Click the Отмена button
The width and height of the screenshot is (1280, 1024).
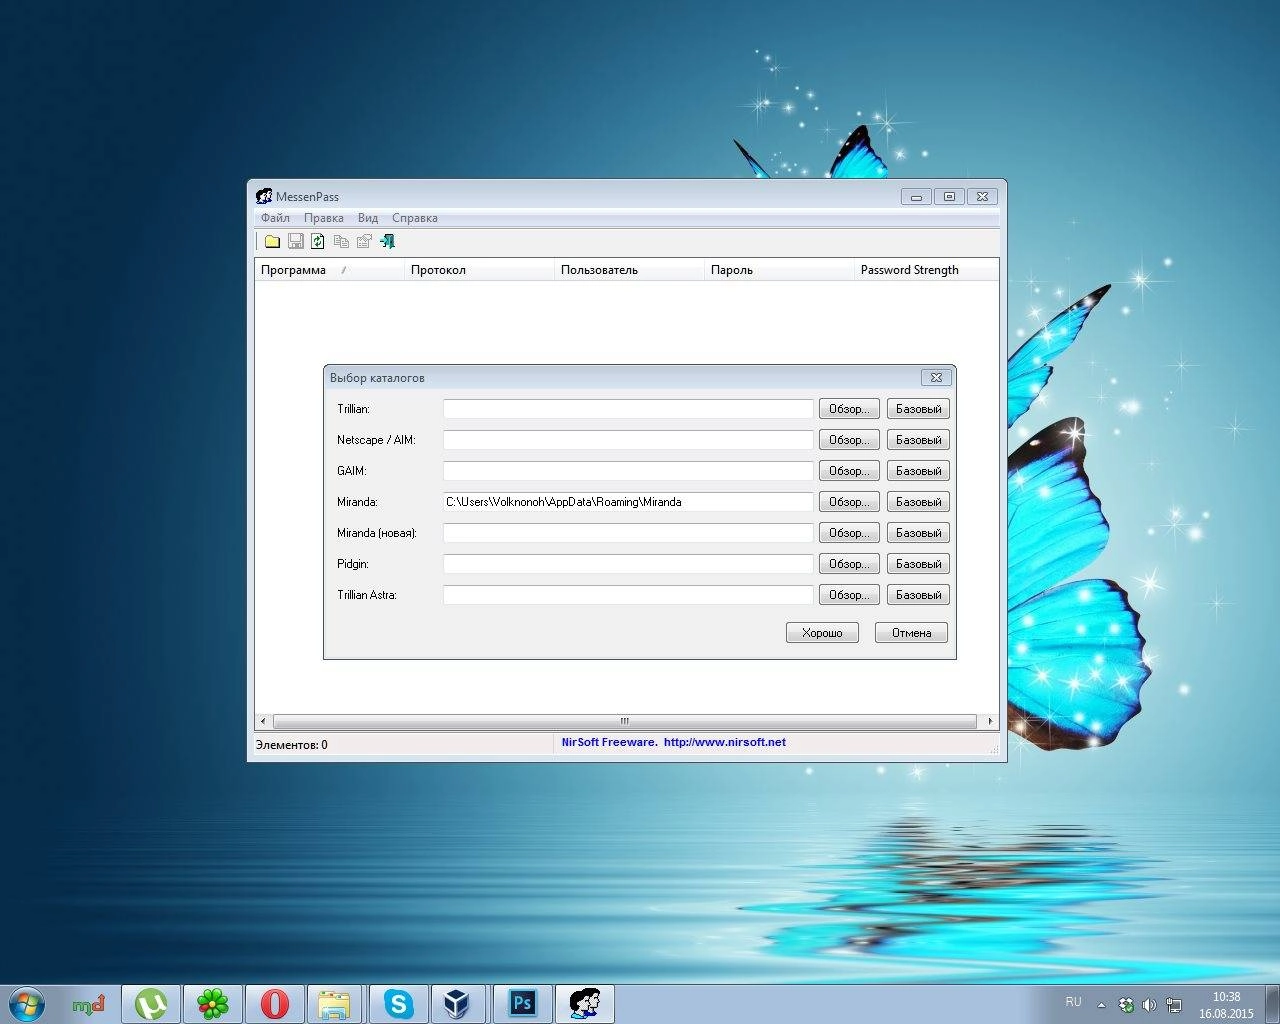[911, 633]
